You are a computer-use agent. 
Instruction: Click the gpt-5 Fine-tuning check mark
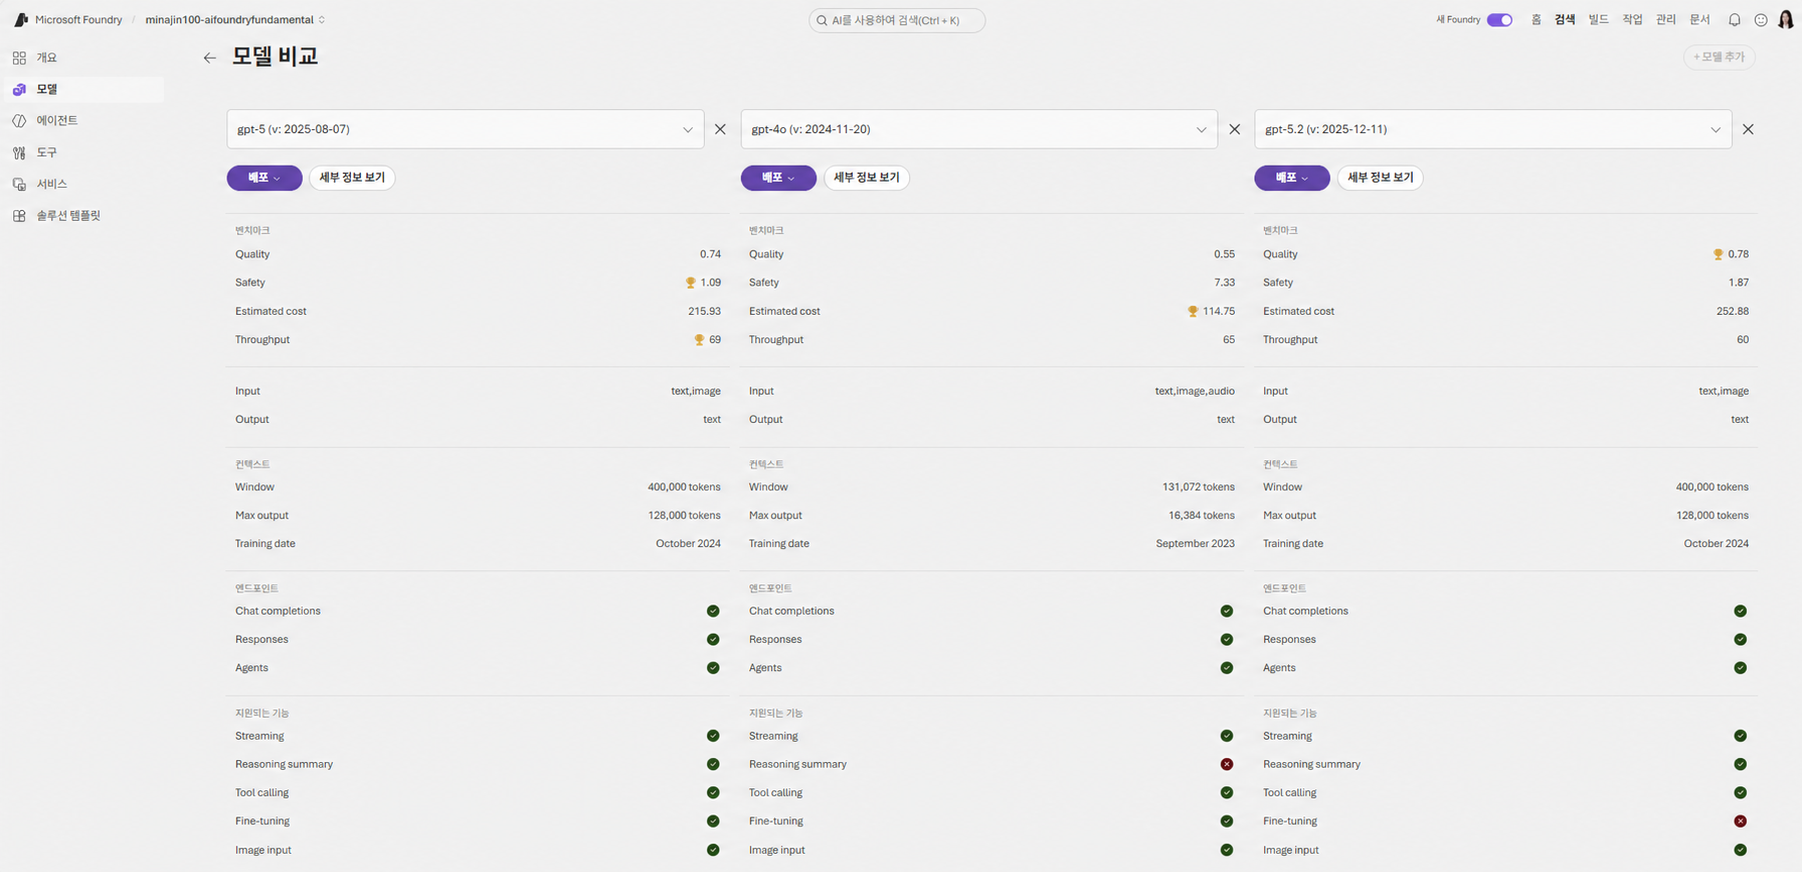pos(713,822)
